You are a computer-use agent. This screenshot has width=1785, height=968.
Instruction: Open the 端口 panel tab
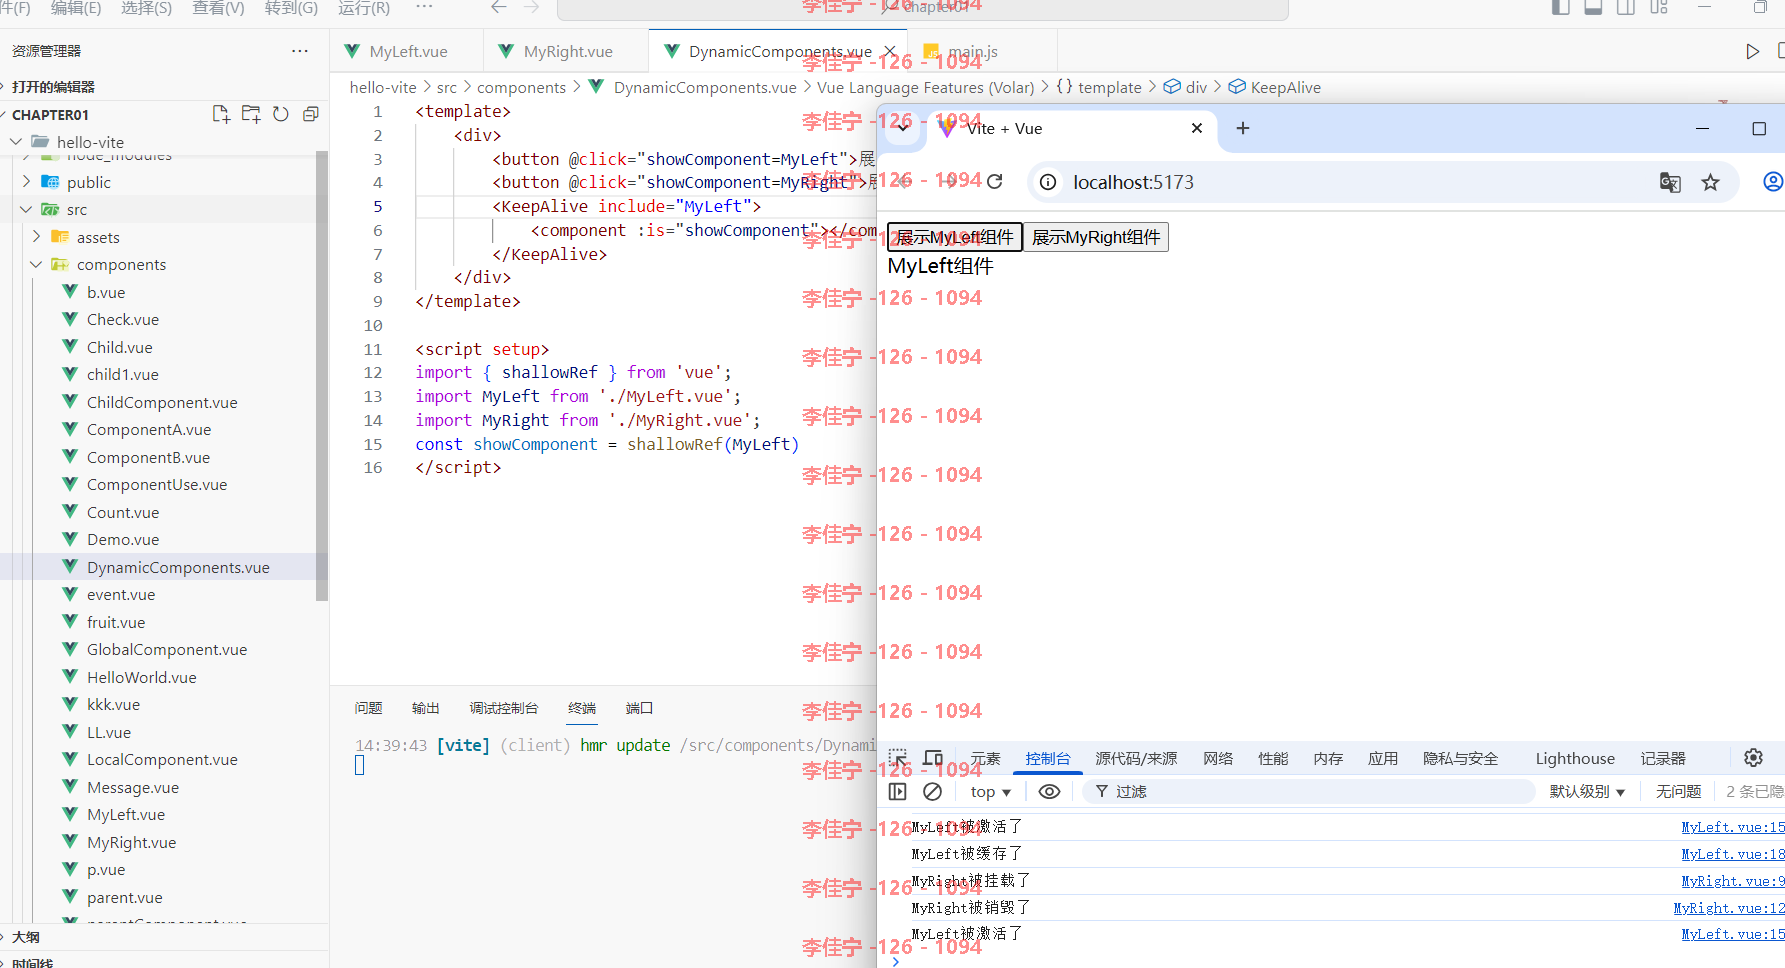tap(639, 708)
